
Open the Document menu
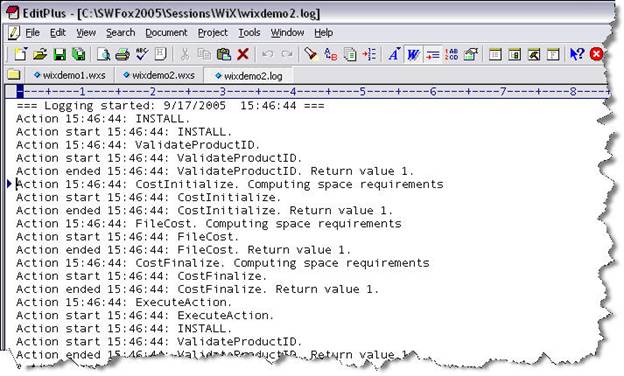tap(166, 33)
